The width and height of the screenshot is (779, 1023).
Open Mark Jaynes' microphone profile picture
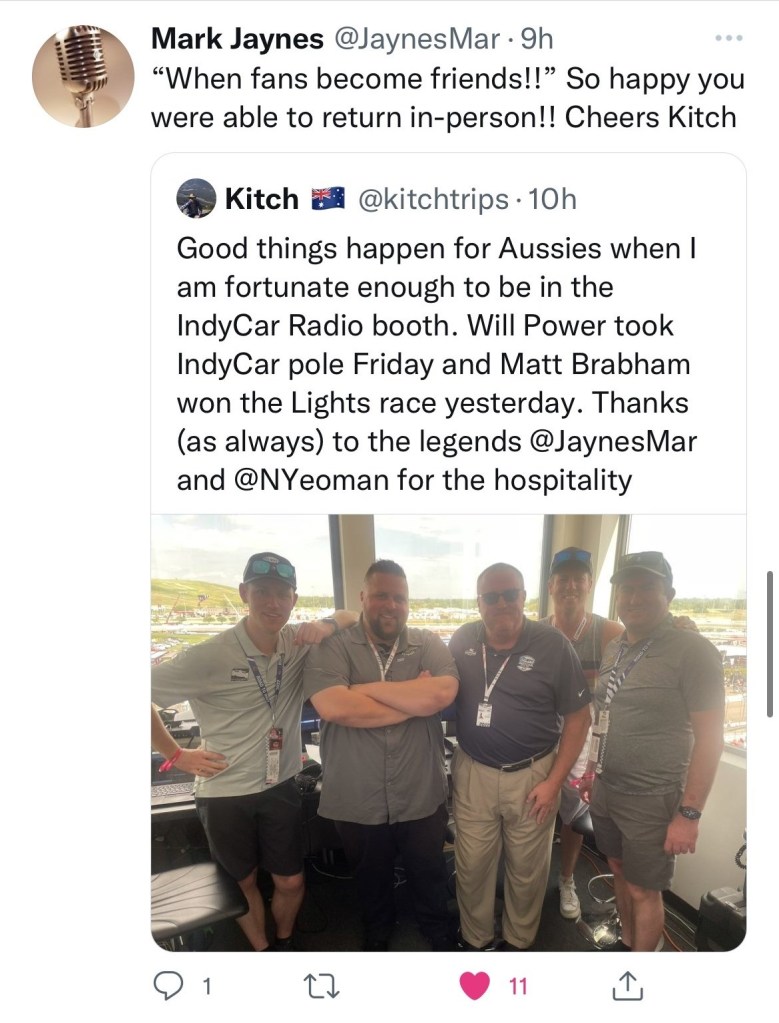click(83, 76)
